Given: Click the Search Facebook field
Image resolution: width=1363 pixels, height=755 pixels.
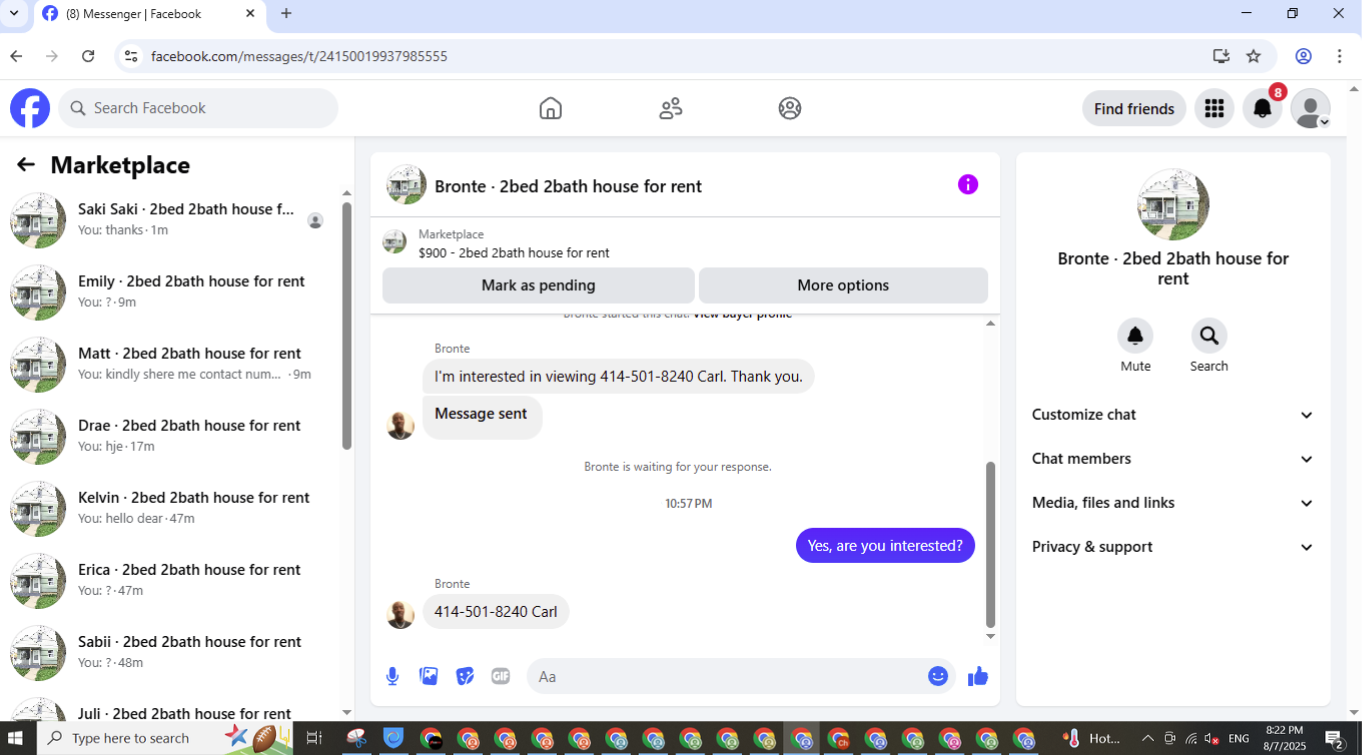Looking at the screenshot, I should pos(198,108).
